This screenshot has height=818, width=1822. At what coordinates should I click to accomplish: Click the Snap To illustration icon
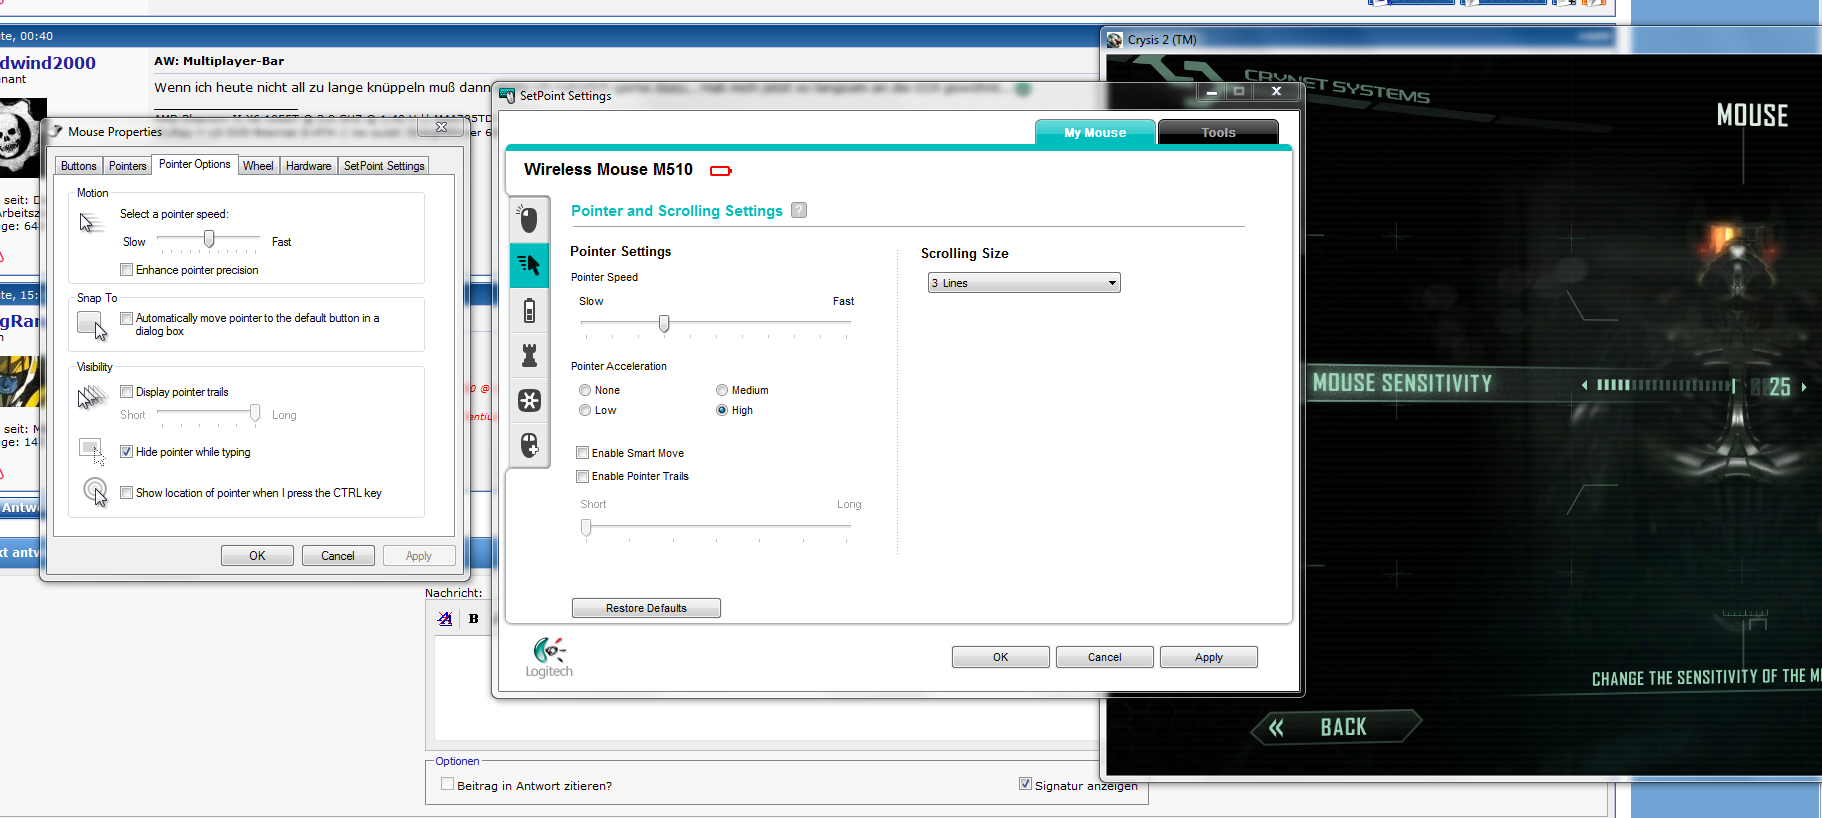(x=92, y=326)
